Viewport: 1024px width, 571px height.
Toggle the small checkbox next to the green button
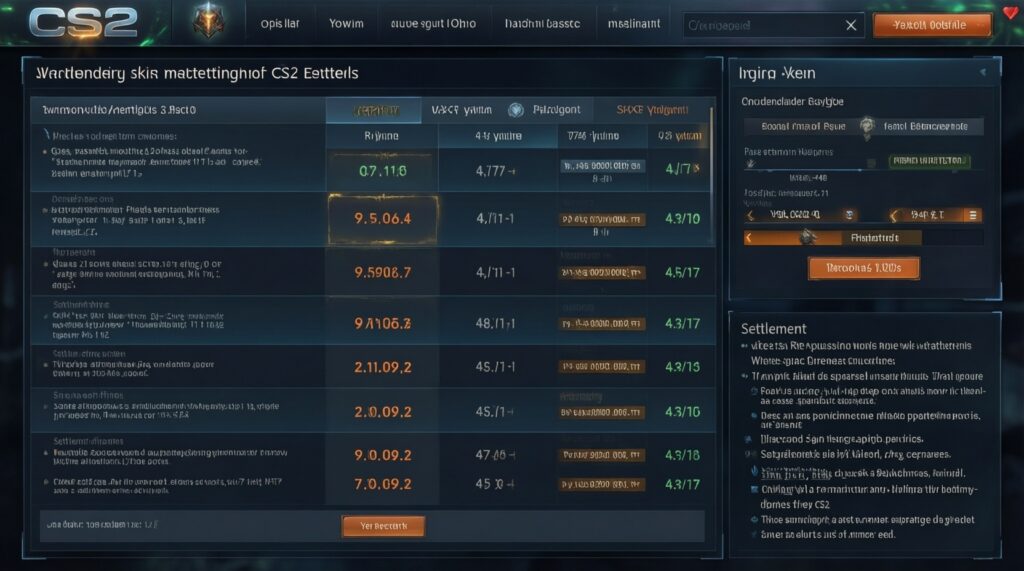pyautogui.click(x=871, y=162)
